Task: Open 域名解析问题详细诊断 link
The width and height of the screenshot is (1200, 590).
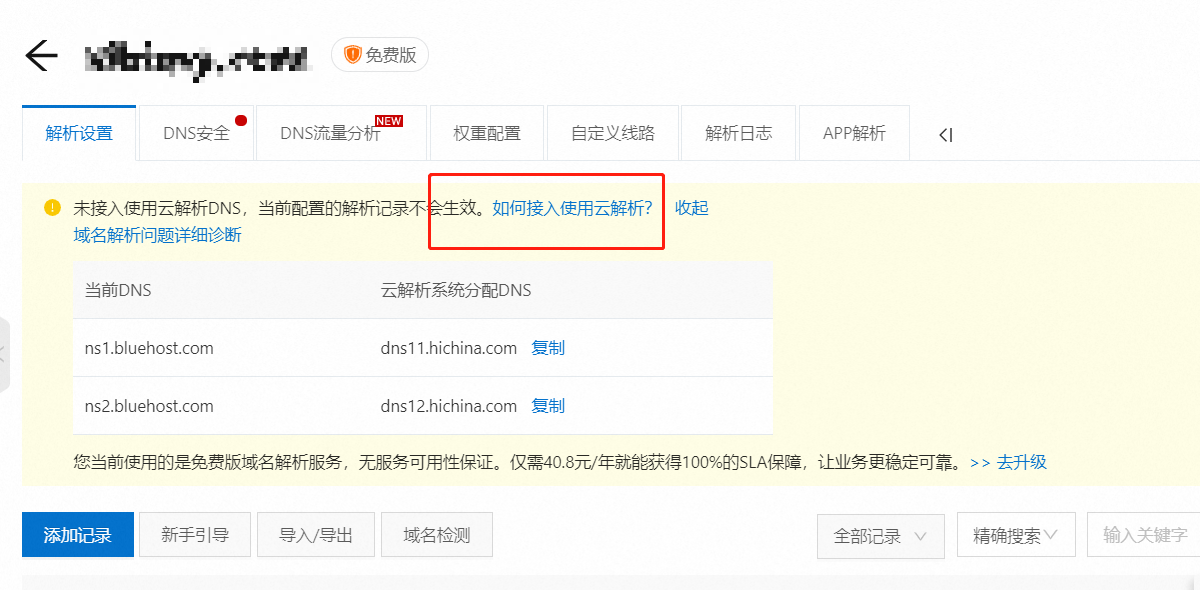Action: (157, 235)
